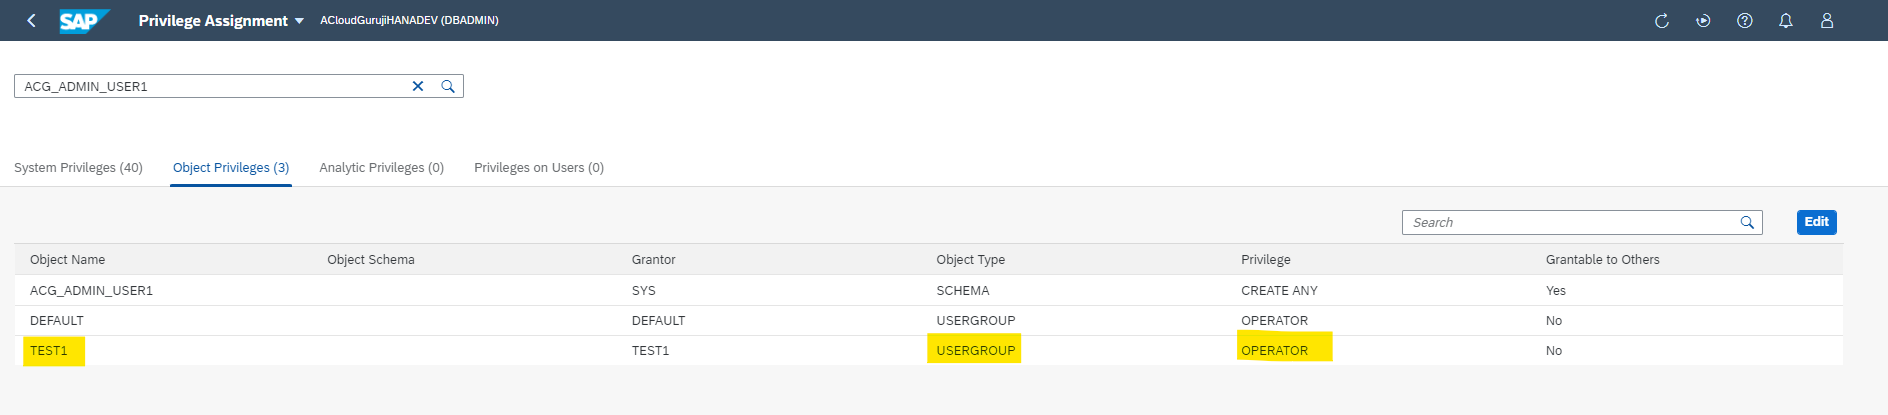
Task: Click inside the table Search input
Action: pyautogui.click(x=1570, y=222)
